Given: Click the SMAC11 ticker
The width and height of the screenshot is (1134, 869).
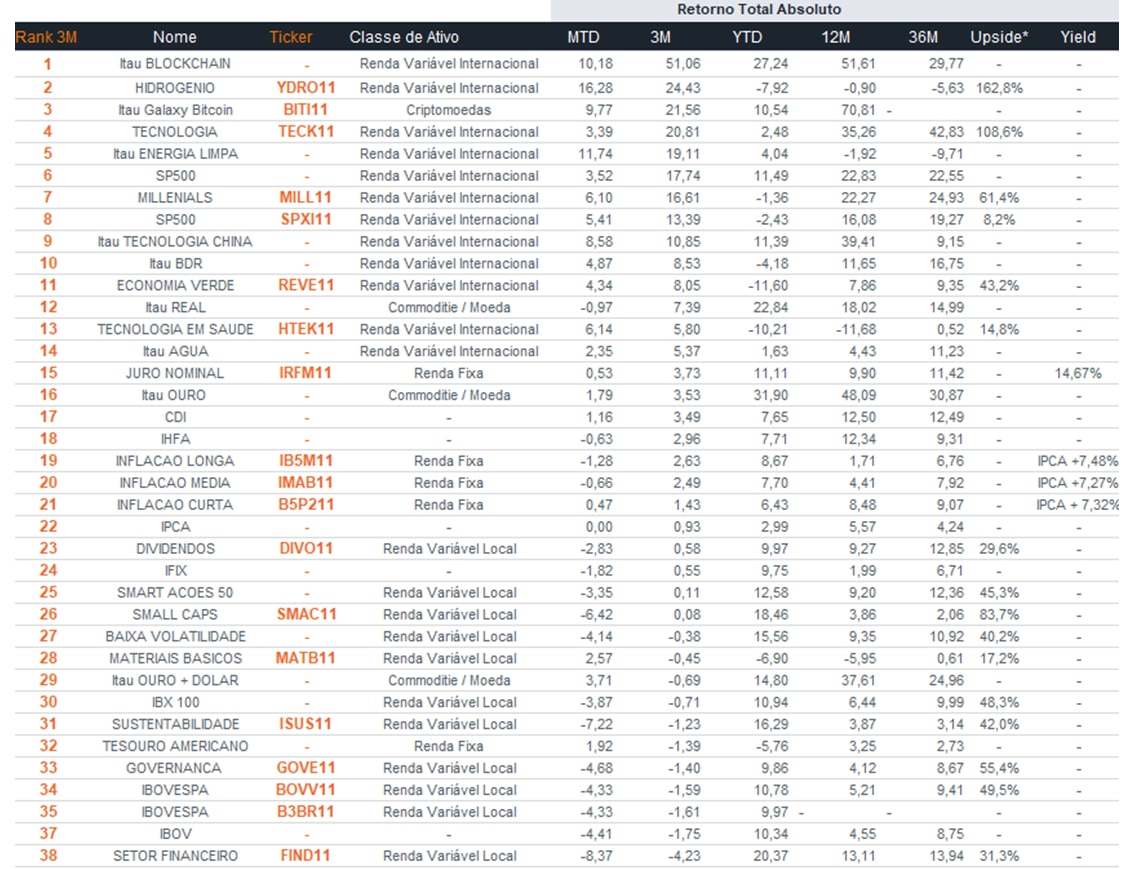Looking at the screenshot, I should (x=306, y=614).
